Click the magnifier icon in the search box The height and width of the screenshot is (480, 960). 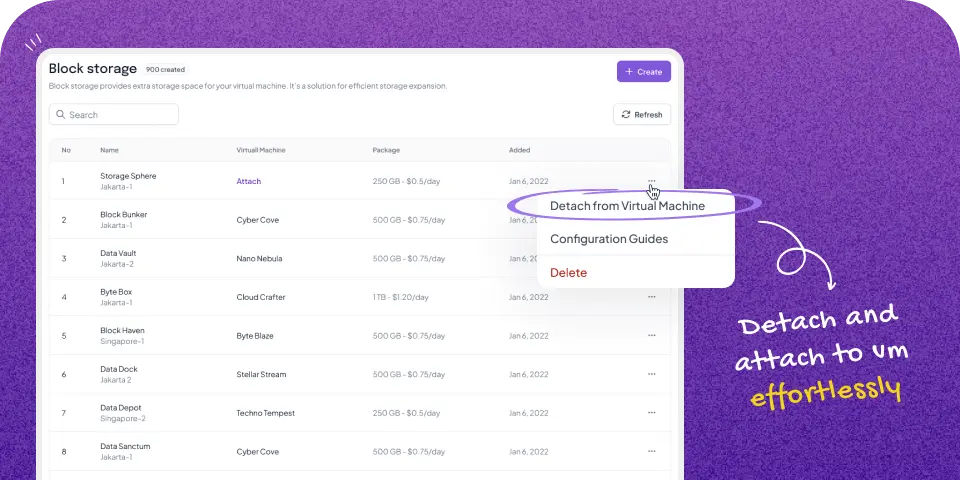(x=61, y=115)
